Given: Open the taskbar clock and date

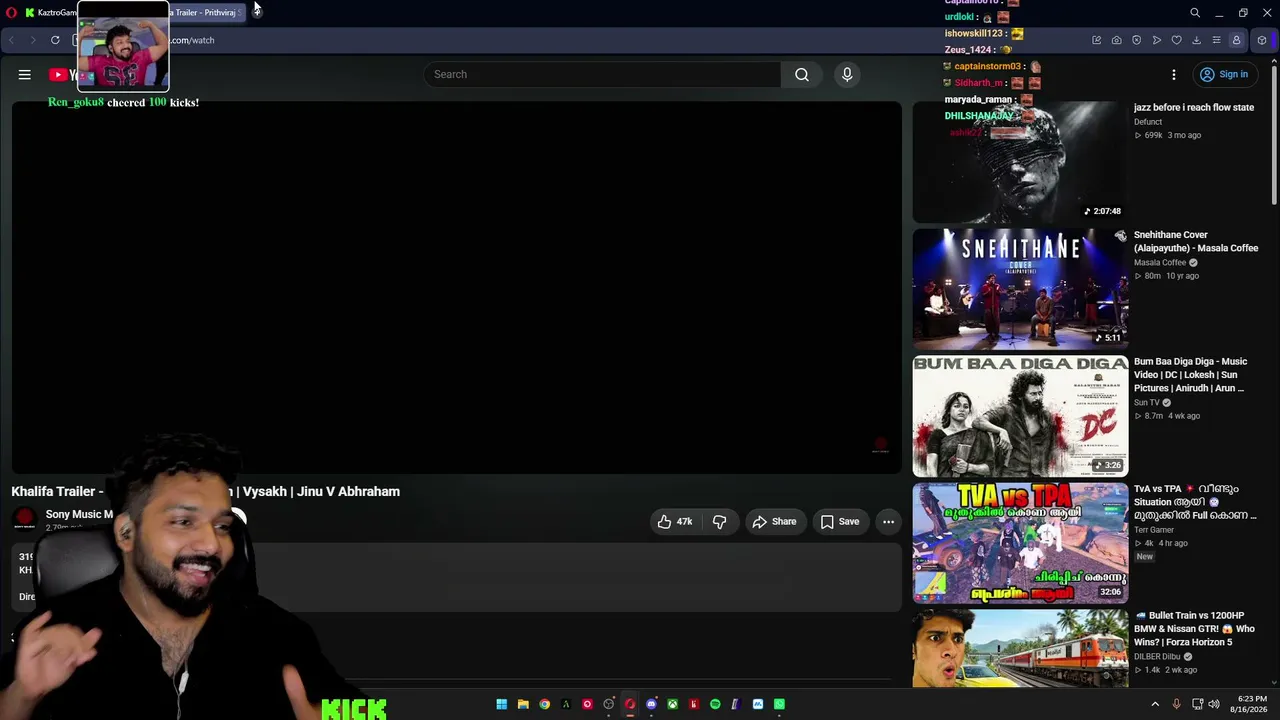Looking at the screenshot, I should tap(1250, 704).
